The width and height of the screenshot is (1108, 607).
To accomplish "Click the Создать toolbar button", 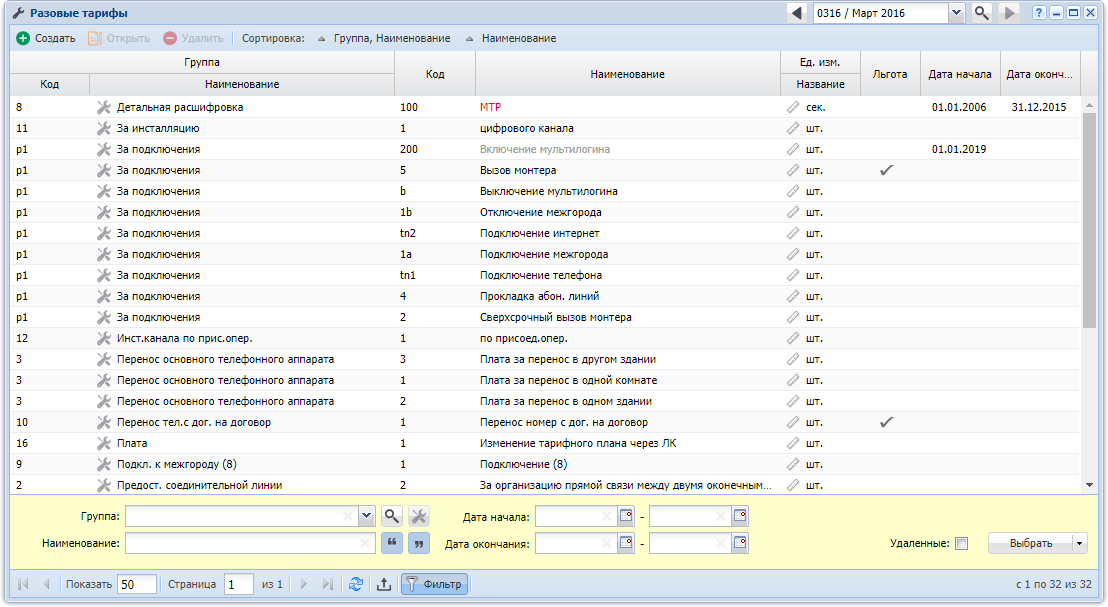I will tap(46, 38).
